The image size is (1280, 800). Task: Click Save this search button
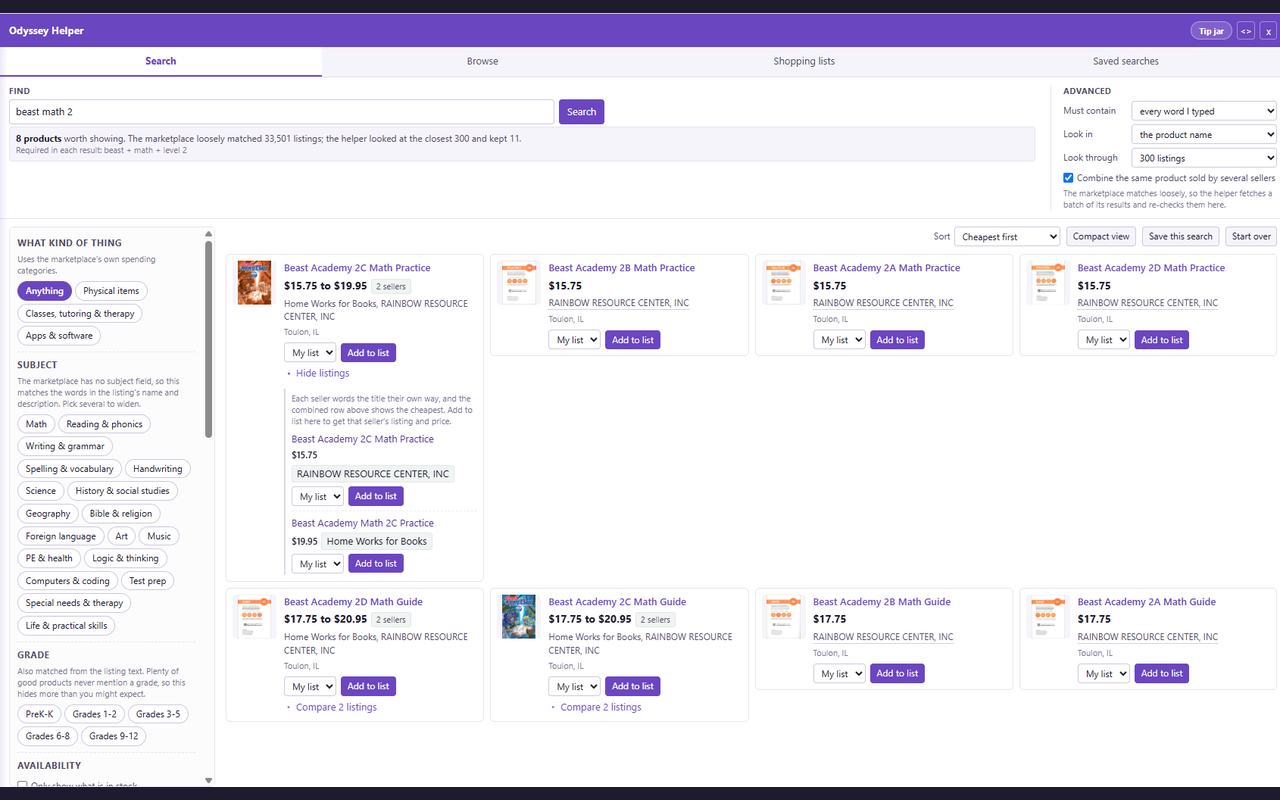(x=1181, y=237)
